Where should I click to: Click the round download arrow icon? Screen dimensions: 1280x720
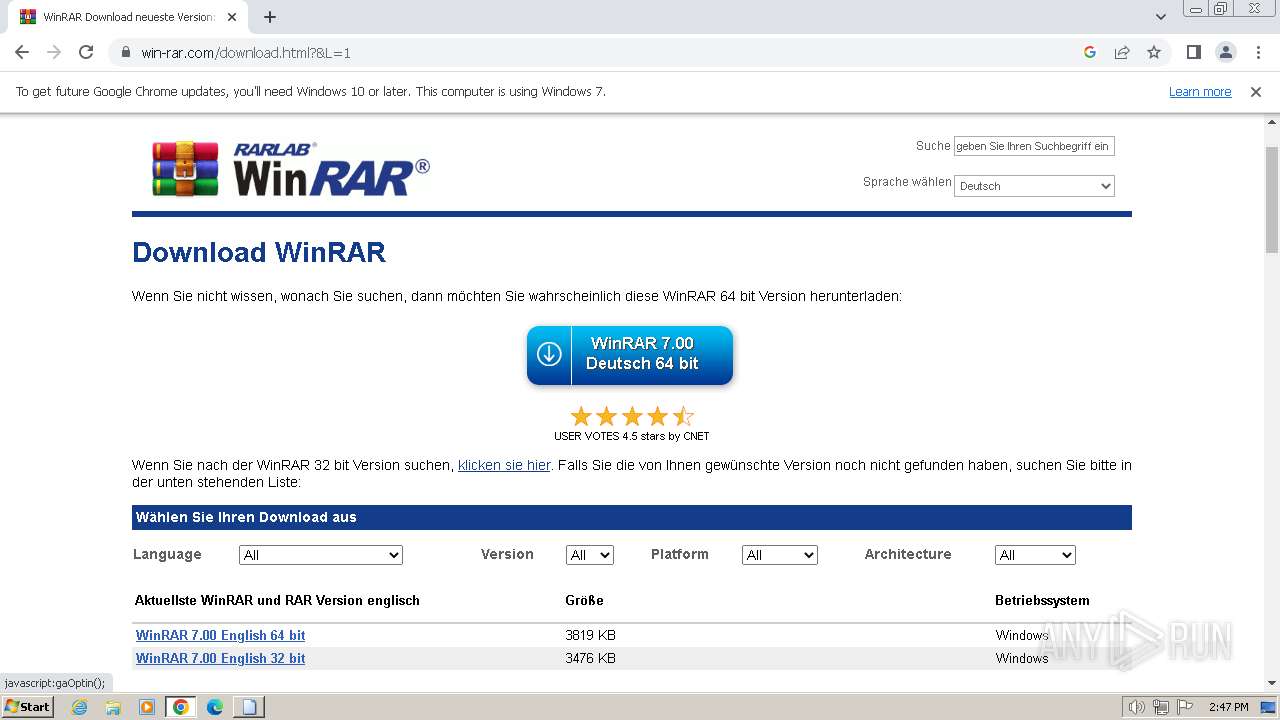coord(549,354)
